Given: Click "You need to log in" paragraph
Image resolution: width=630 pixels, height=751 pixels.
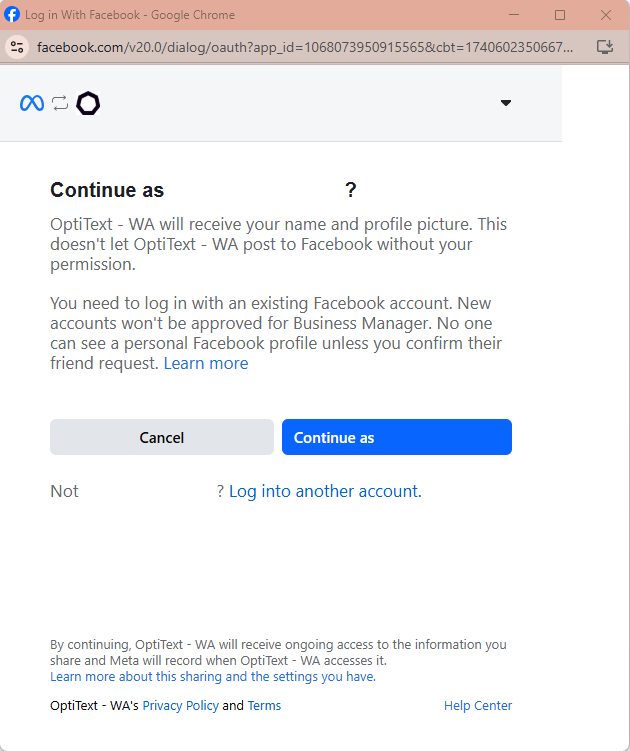Looking at the screenshot, I should [x=276, y=333].
